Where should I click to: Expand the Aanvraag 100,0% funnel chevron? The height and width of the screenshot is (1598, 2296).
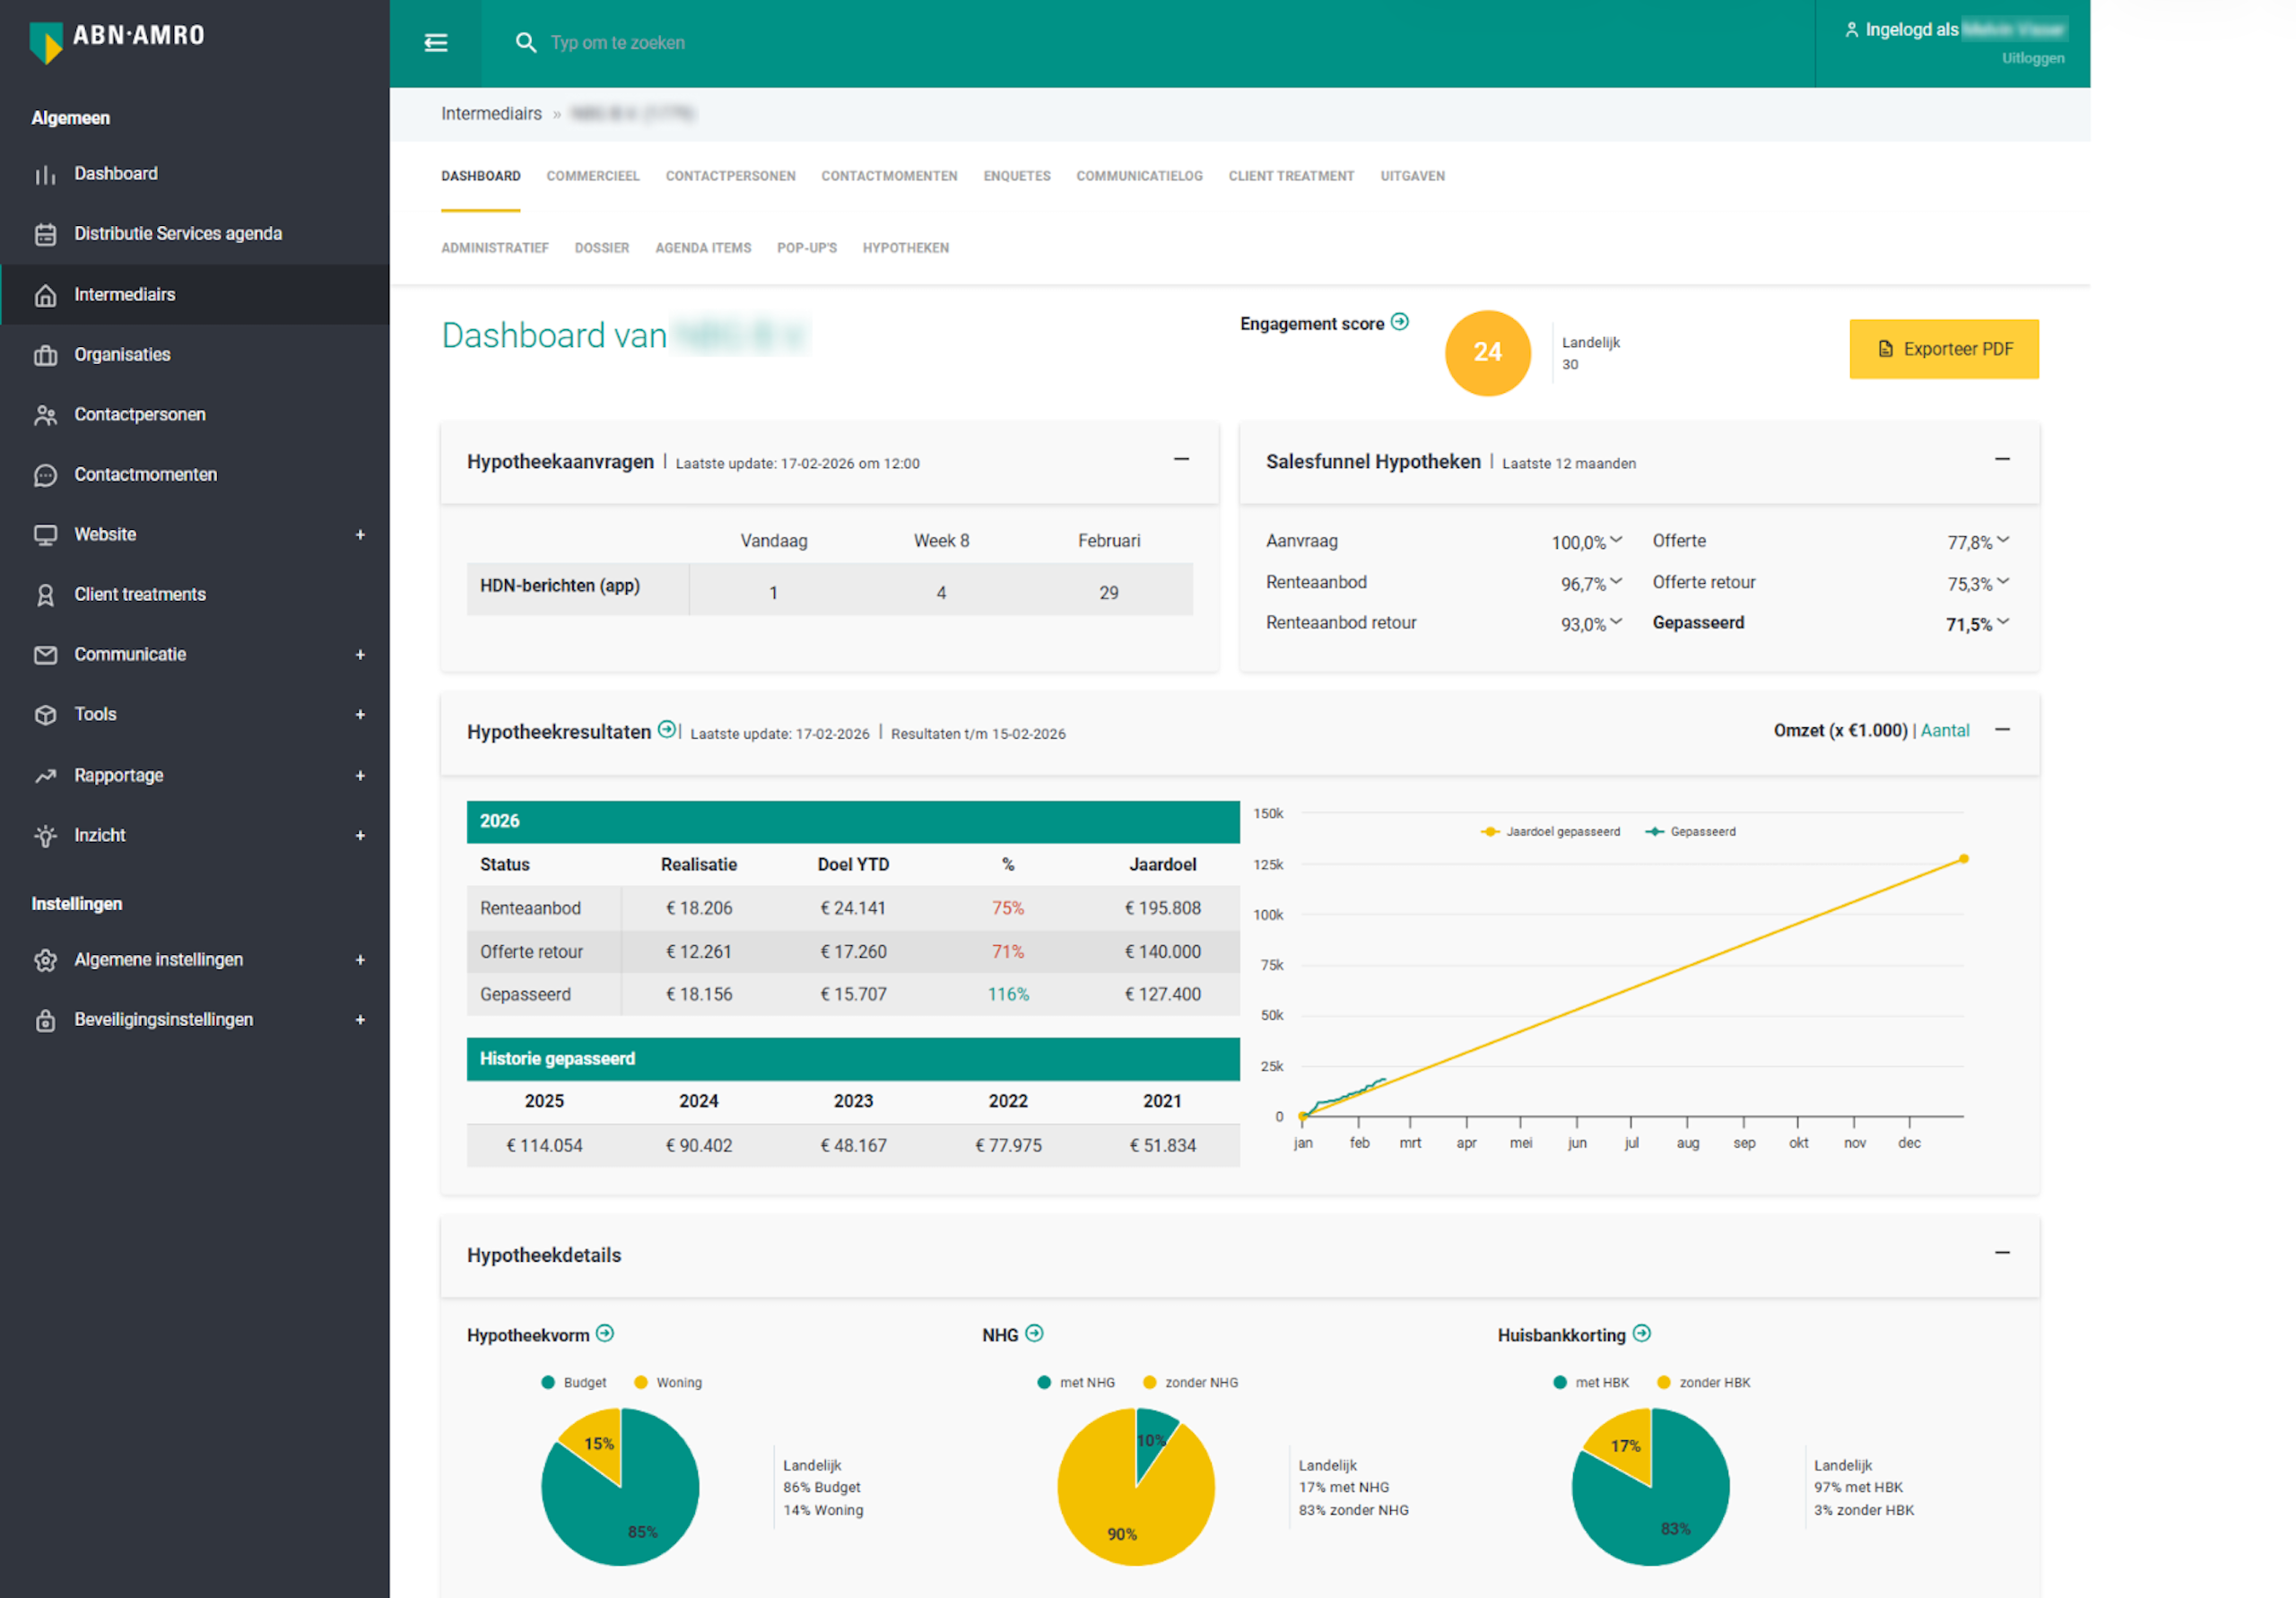1615,540
